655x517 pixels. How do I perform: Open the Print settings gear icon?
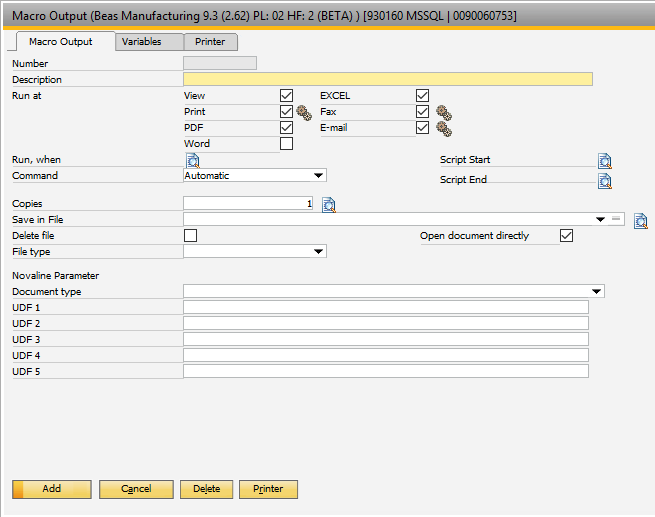pyautogui.click(x=304, y=113)
